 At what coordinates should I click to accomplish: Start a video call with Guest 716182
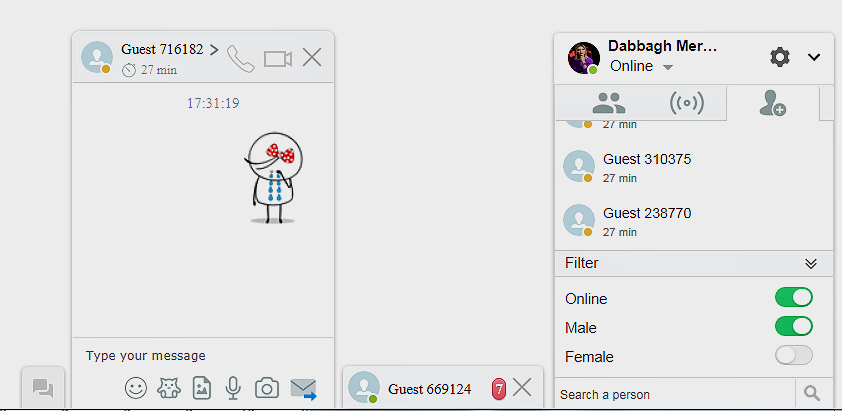click(278, 59)
